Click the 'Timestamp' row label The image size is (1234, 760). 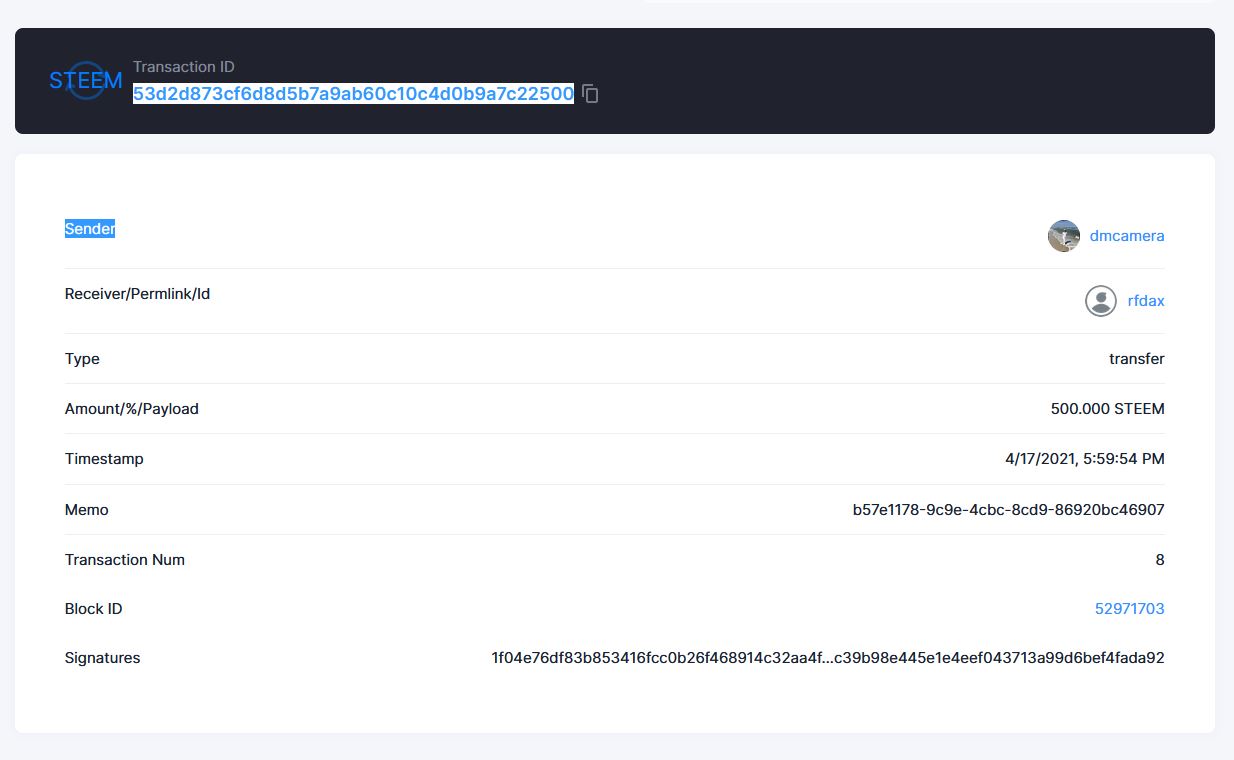pyautogui.click(x=104, y=459)
